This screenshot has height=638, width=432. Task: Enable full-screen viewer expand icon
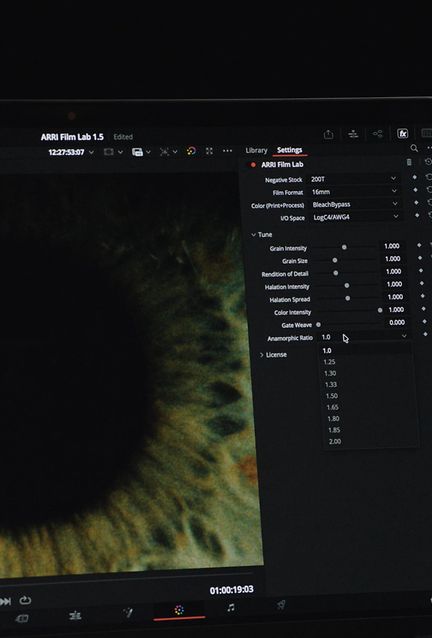point(209,151)
